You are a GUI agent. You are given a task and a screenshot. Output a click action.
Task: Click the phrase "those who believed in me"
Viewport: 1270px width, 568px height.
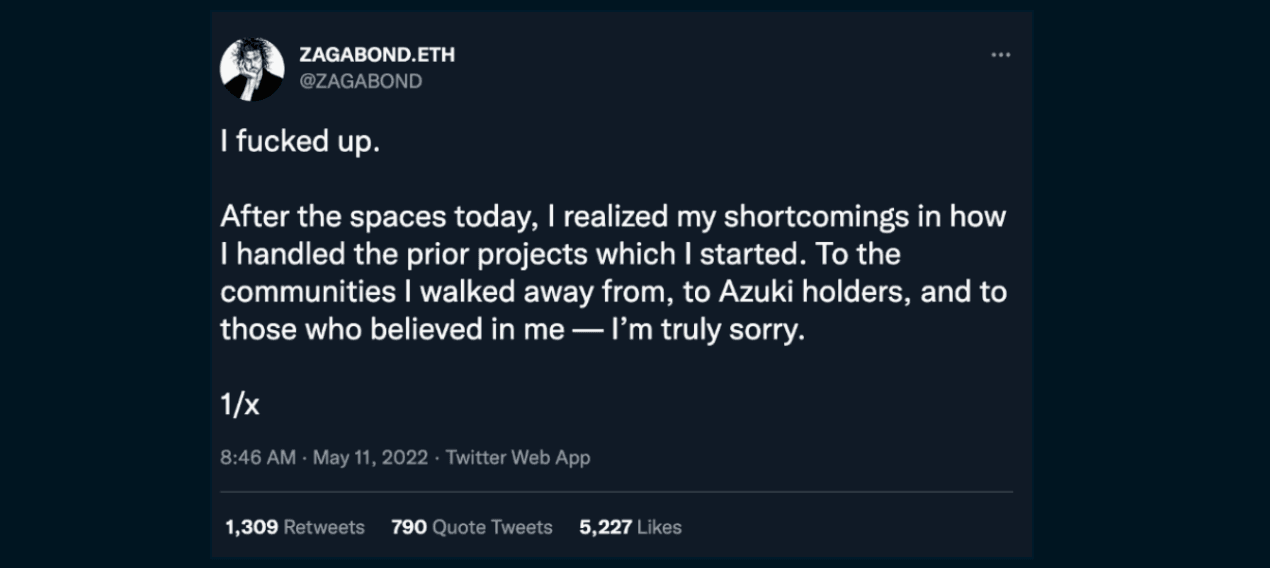tap(392, 330)
